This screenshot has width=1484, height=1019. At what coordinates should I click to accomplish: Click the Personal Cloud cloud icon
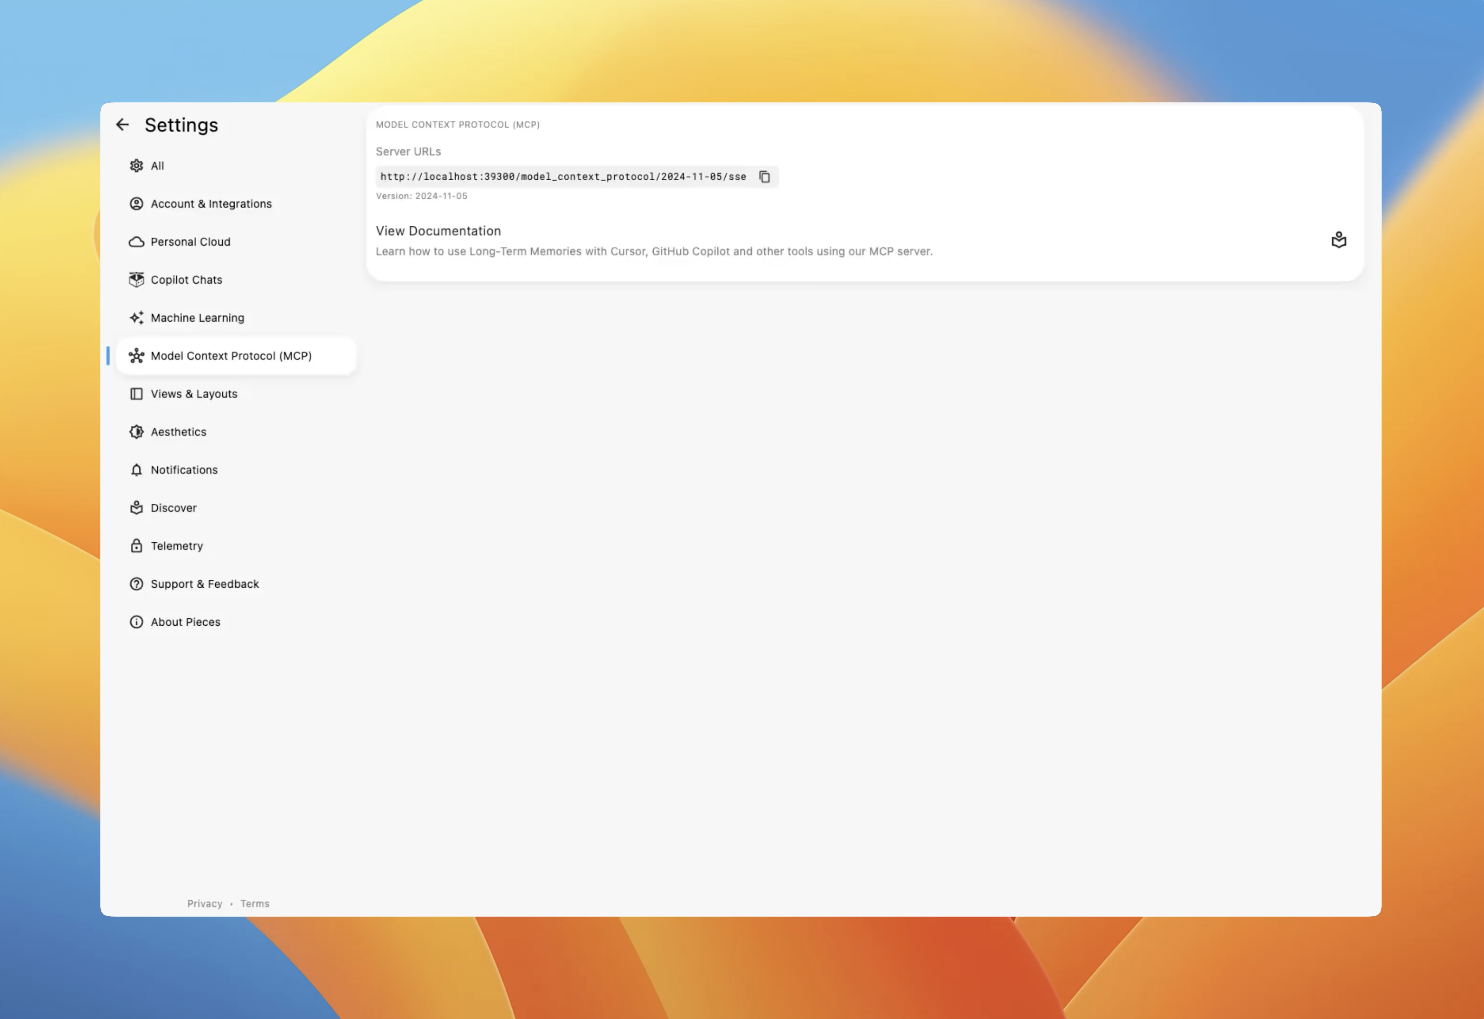[137, 242]
